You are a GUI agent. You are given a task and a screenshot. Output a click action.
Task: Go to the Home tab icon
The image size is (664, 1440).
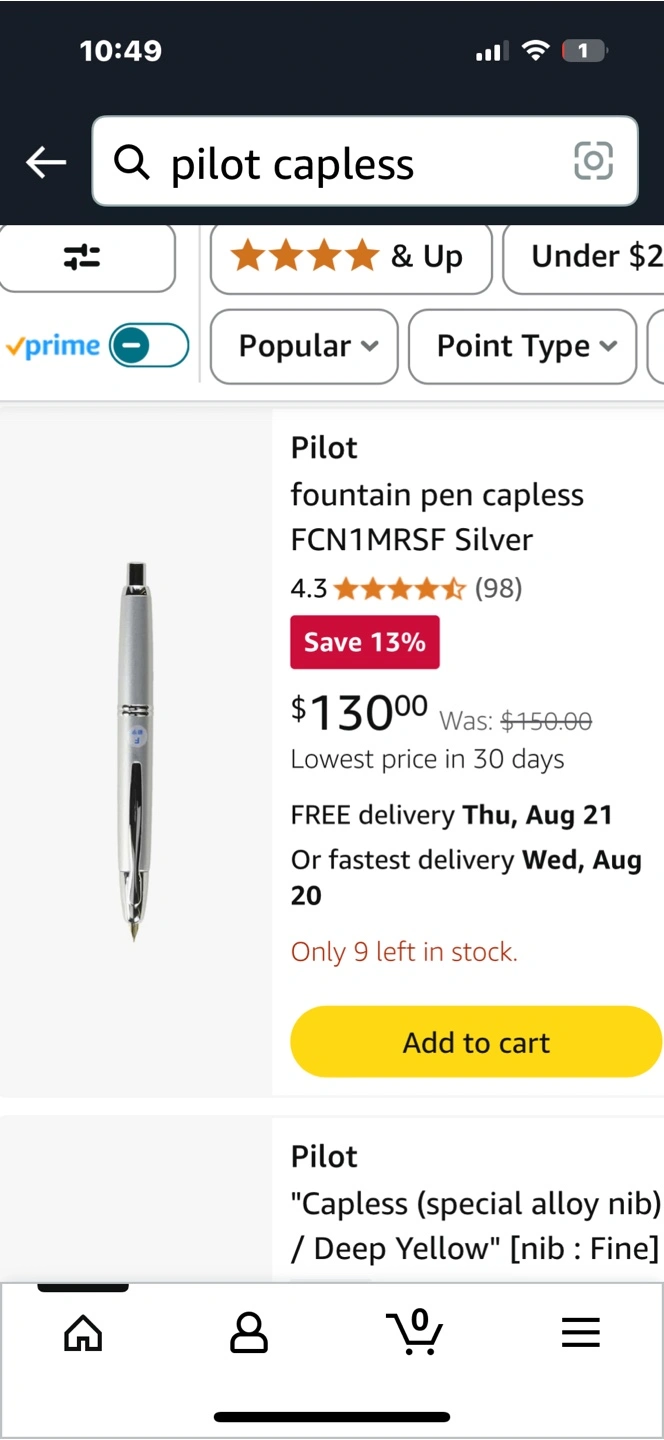83,1333
